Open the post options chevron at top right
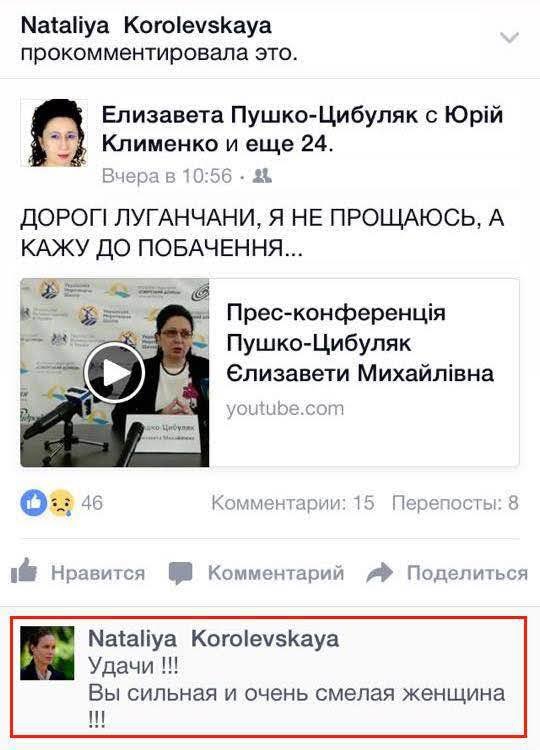 point(509,37)
